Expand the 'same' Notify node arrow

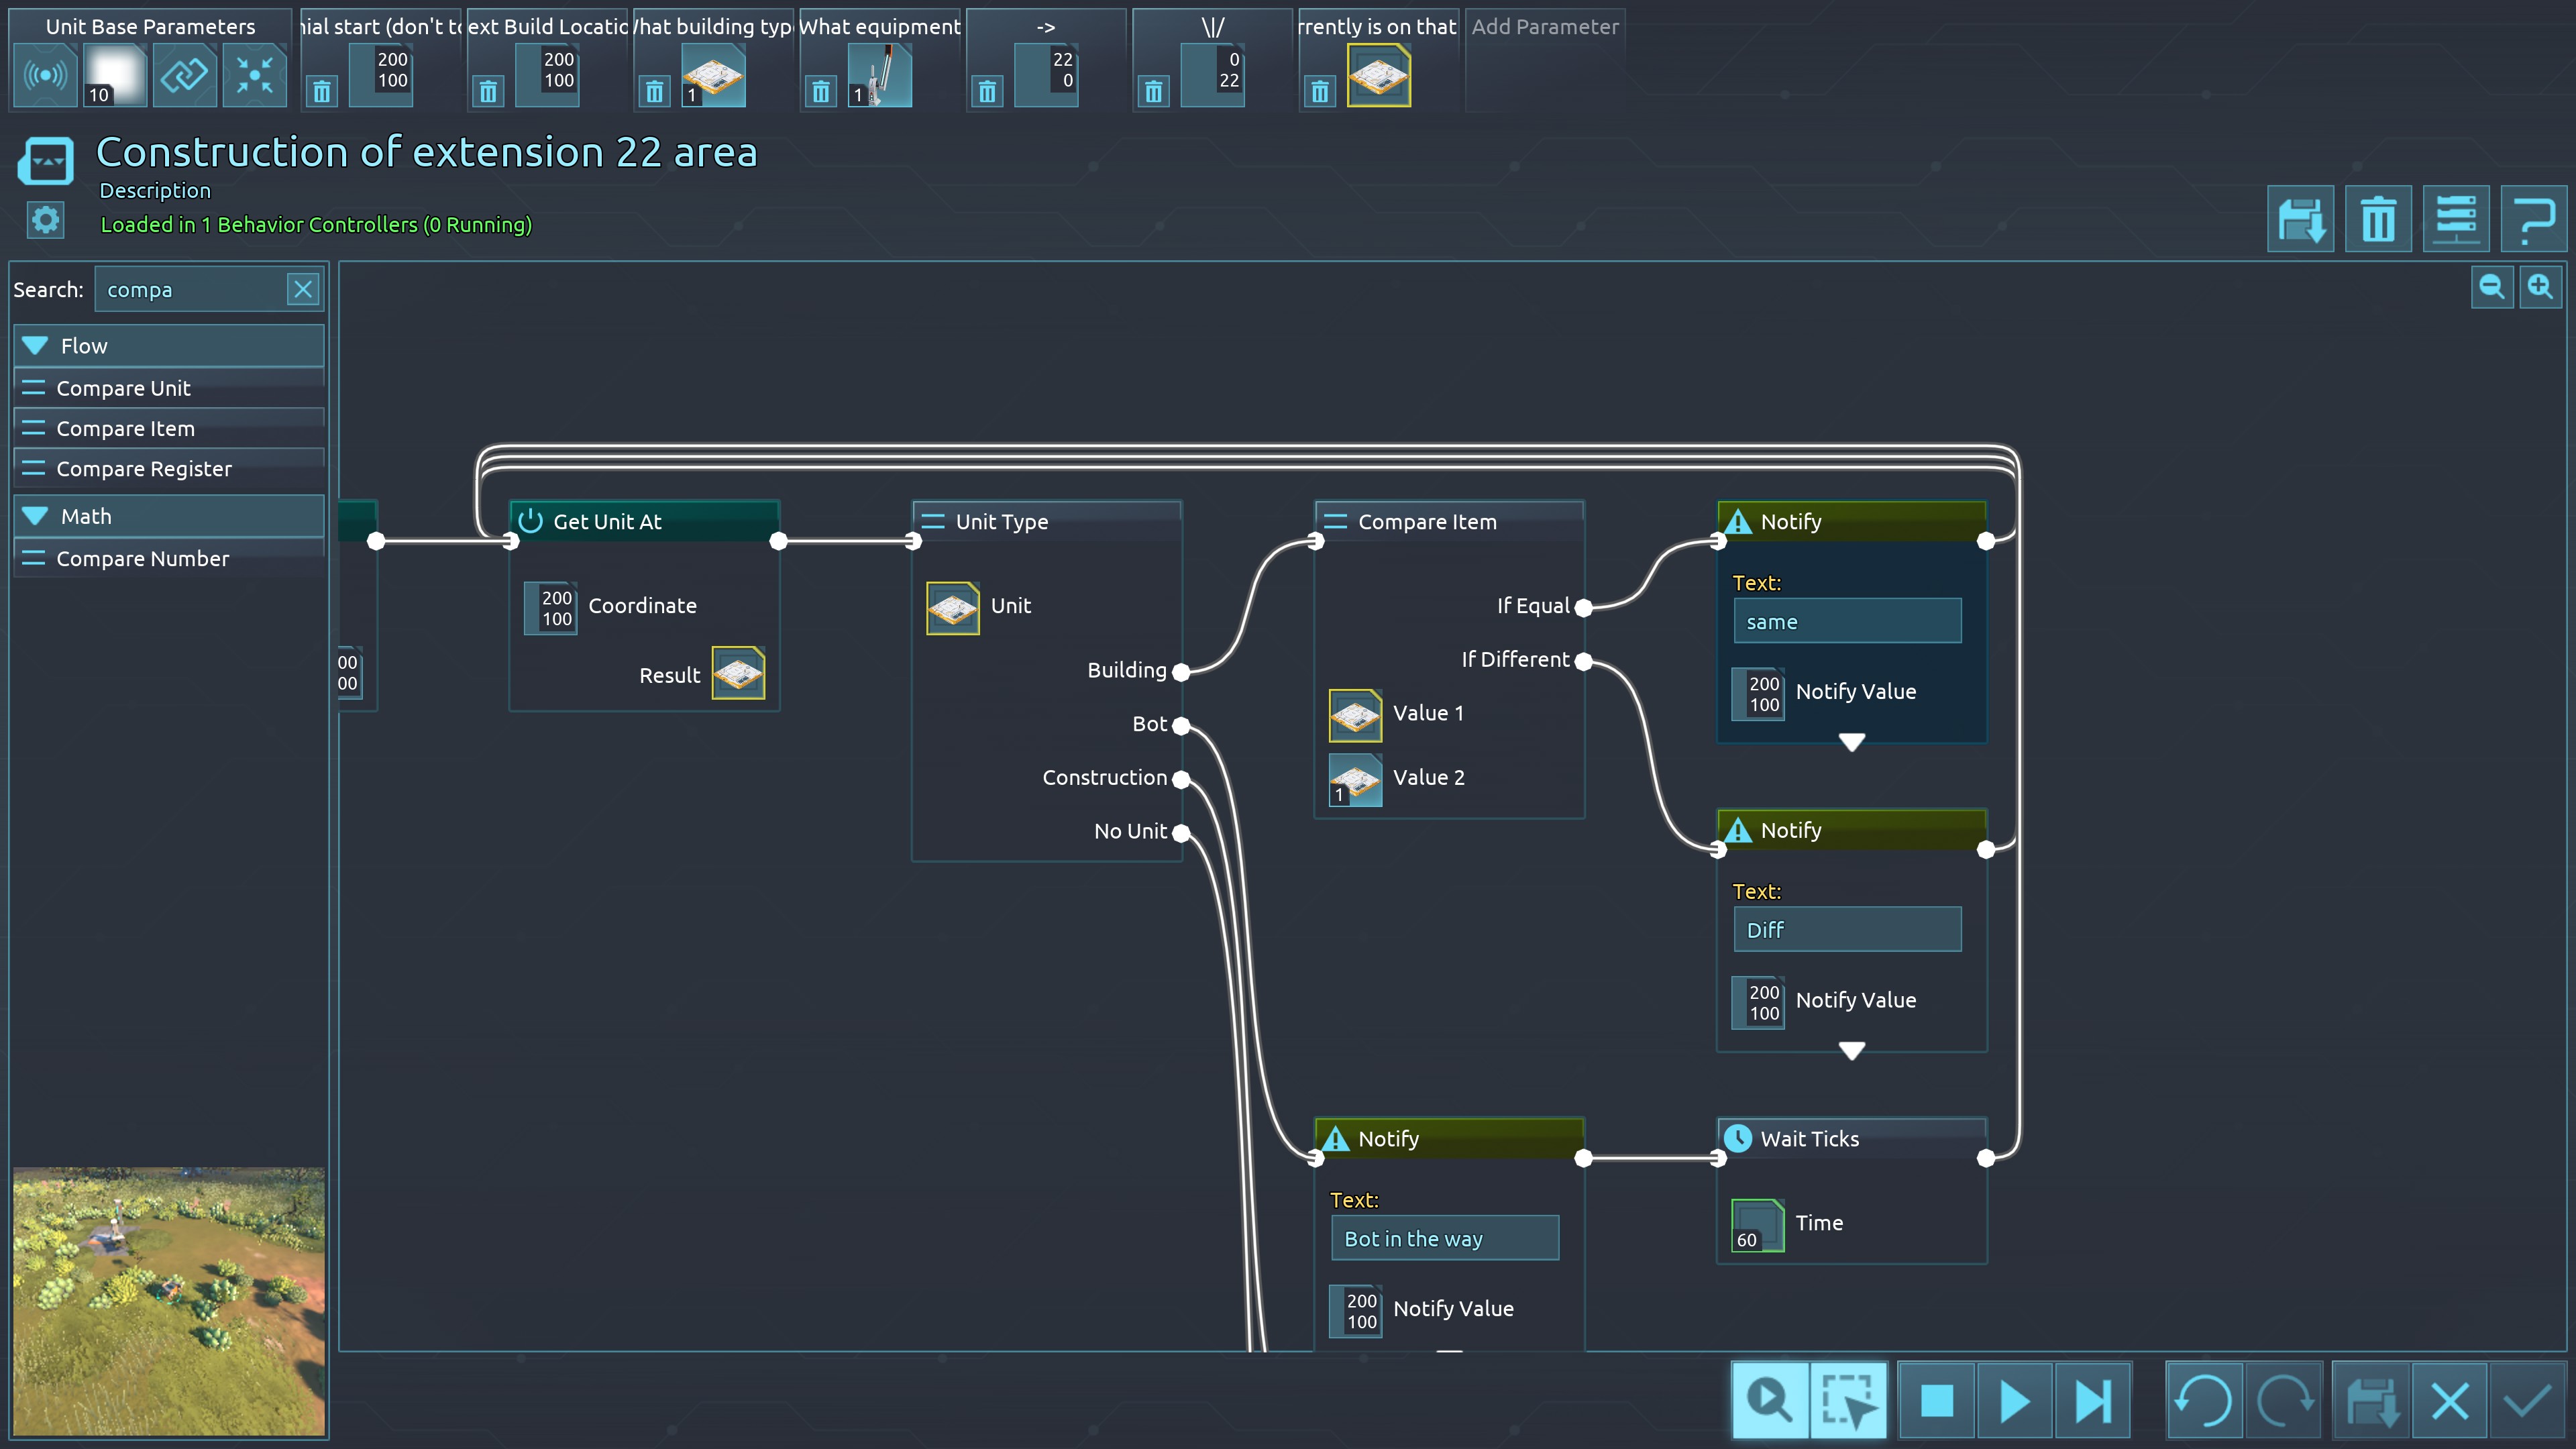1851,742
